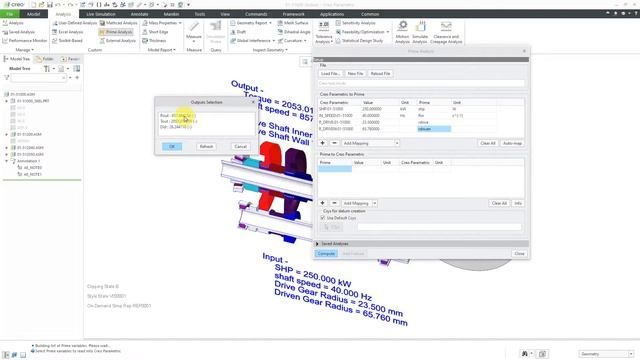640x360 pixels.
Task: Open Geometry Report dropdown
Action: click(251, 23)
